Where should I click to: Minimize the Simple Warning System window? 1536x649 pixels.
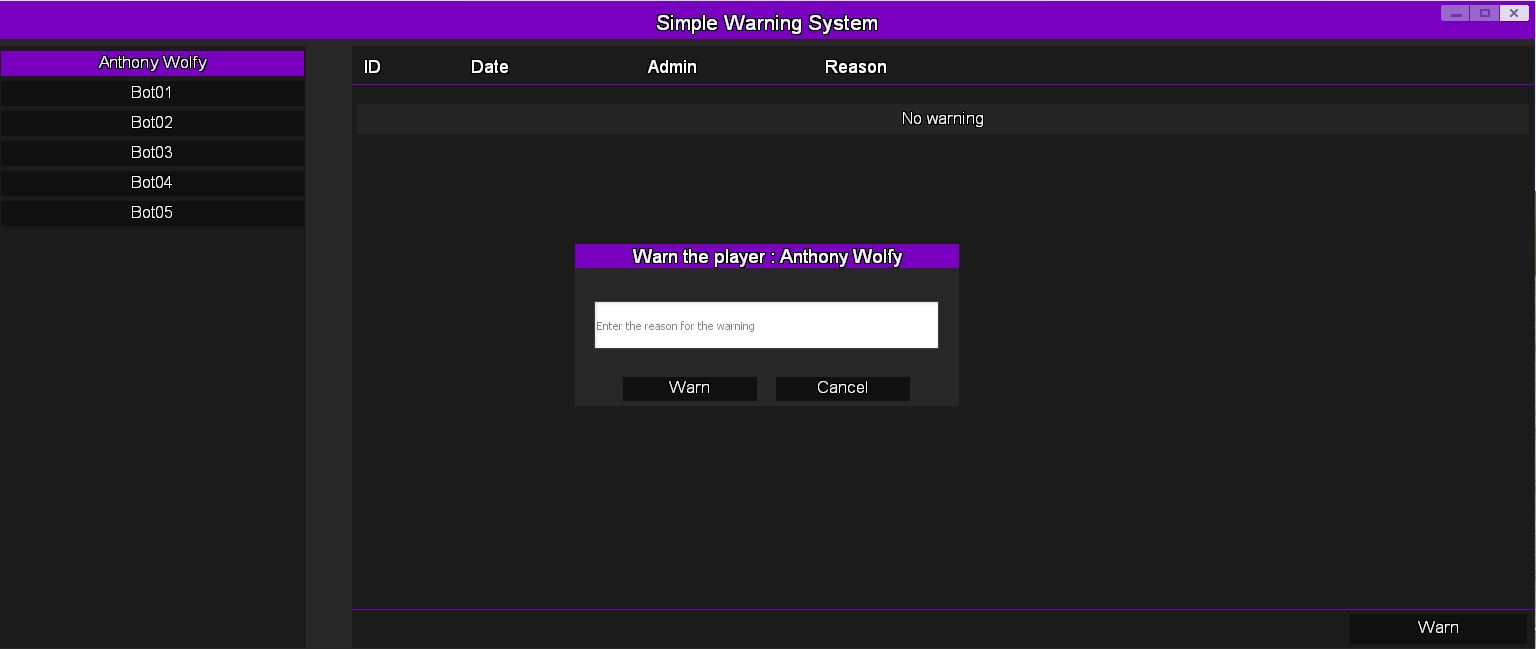(1455, 12)
